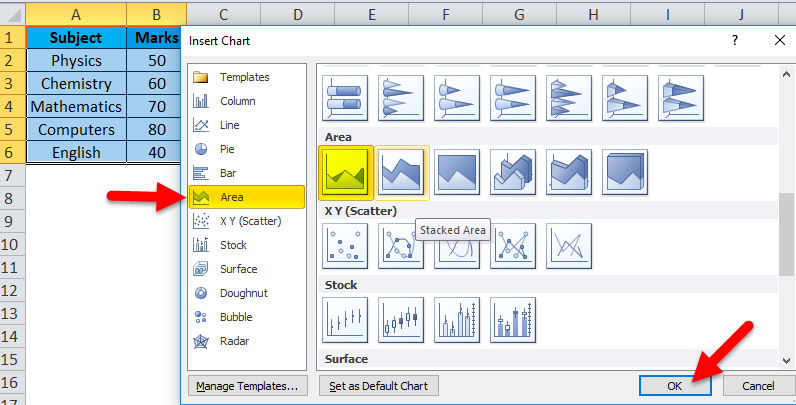The height and width of the screenshot is (405, 796).
Task: Switch to Column chart category
Action: (237, 101)
